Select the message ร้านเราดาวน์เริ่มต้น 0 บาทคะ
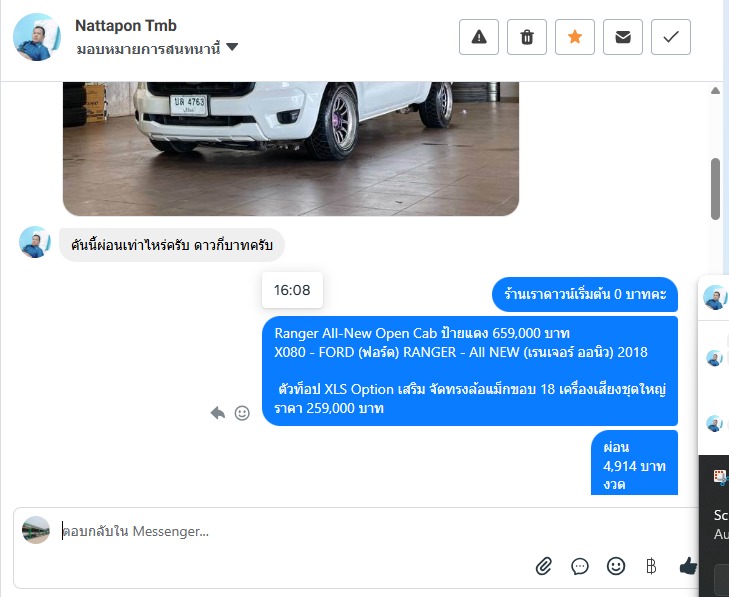729x597 pixels. tap(585, 294)
